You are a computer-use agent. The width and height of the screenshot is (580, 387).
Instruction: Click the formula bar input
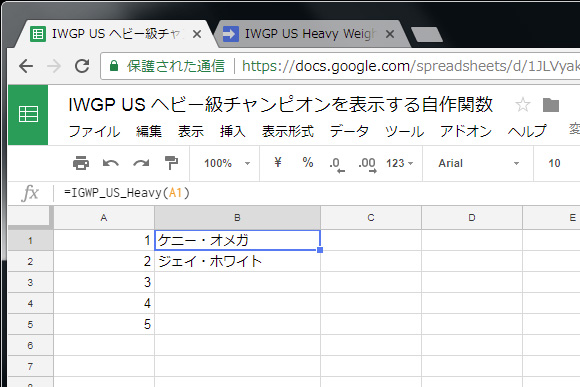[x=318, y=193]
